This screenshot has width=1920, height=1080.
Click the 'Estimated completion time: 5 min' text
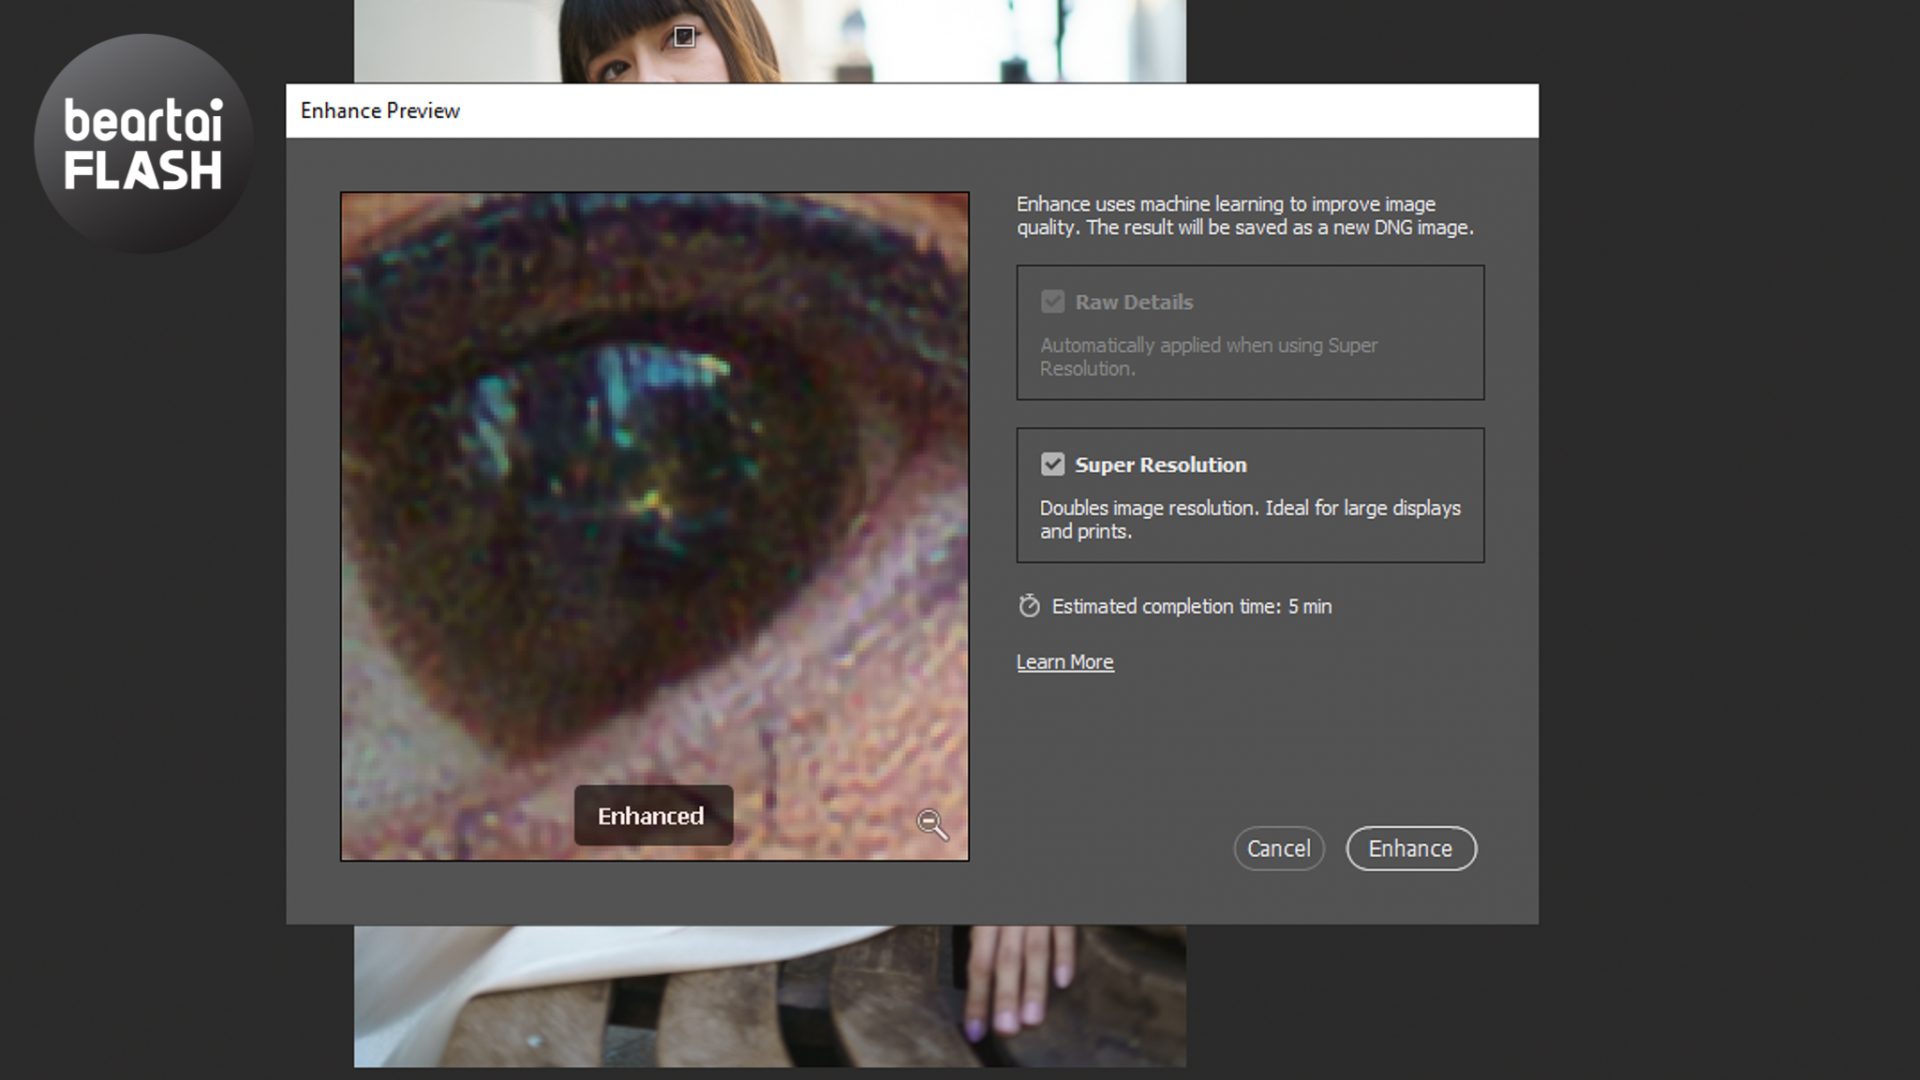(1191, 606)
